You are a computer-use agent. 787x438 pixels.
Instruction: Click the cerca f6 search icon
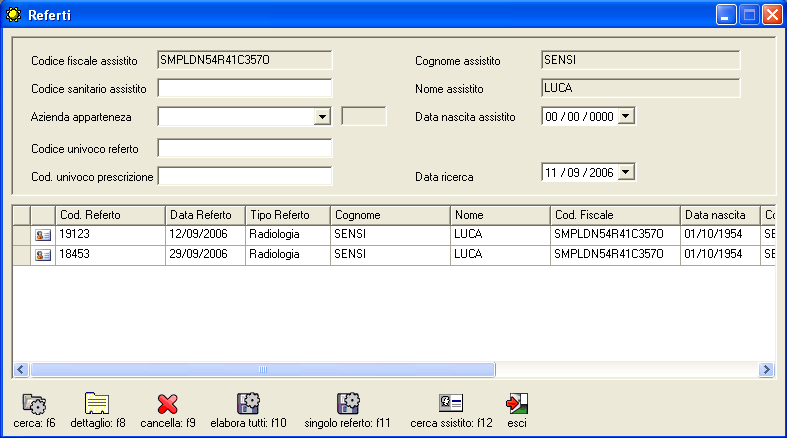[34, 404]
